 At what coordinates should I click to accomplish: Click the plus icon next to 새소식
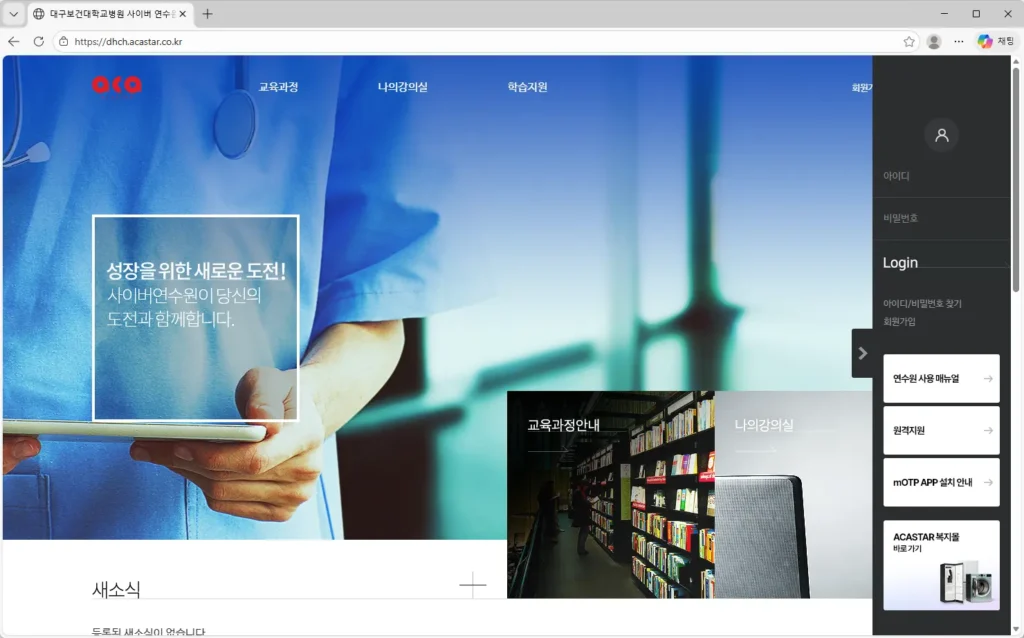[x=472, y=586]
